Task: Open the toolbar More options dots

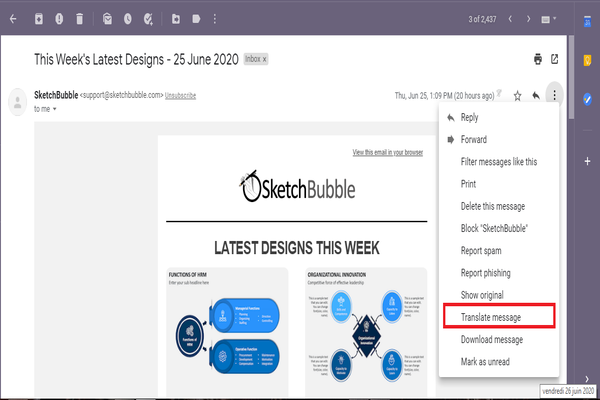Action: click(215, 19)
